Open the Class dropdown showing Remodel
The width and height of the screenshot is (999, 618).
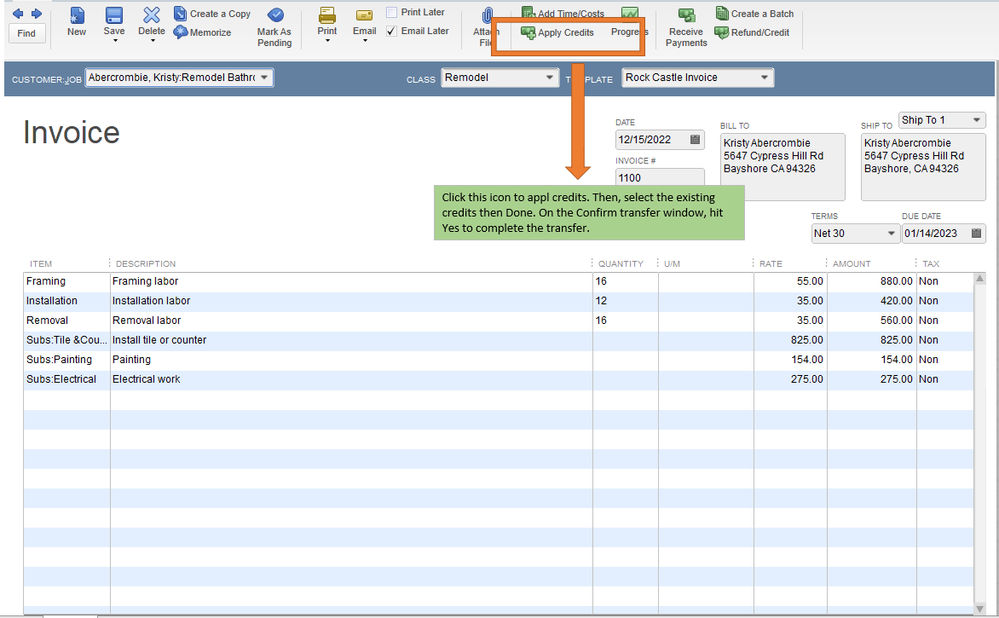coord(550,77)
